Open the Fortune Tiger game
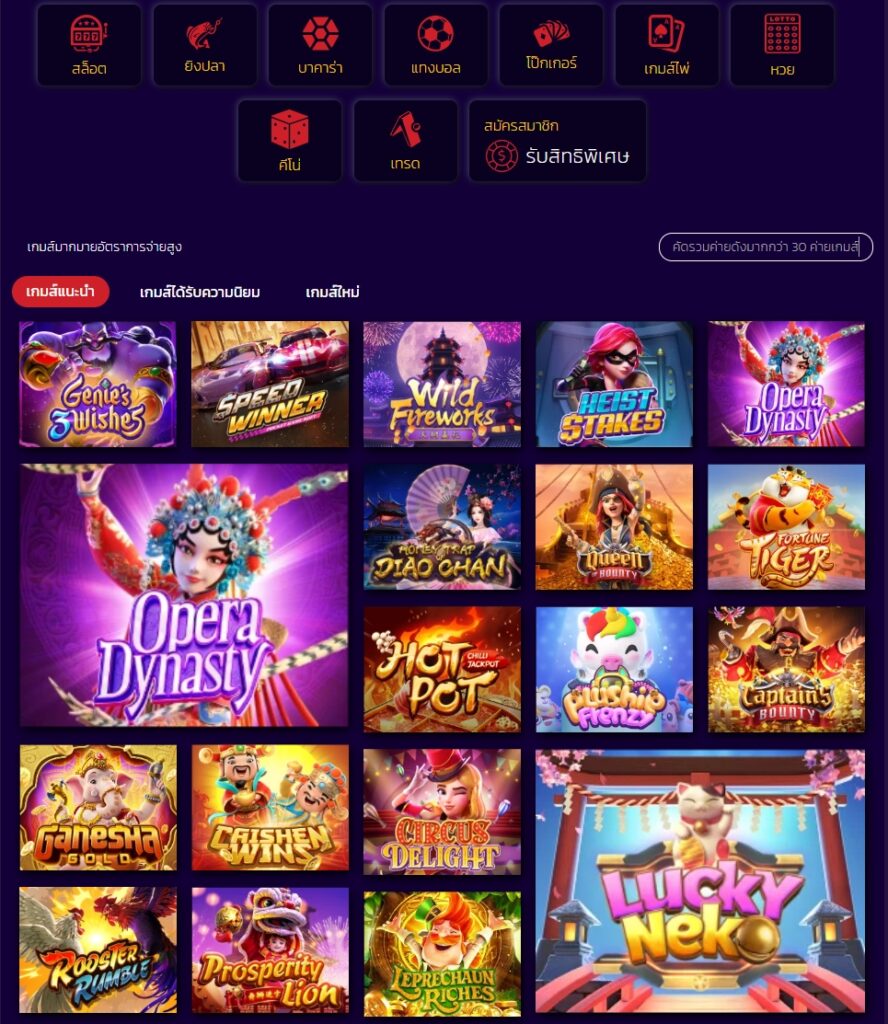The height and width of the screenshot is (1024, 888). point(786,527)
